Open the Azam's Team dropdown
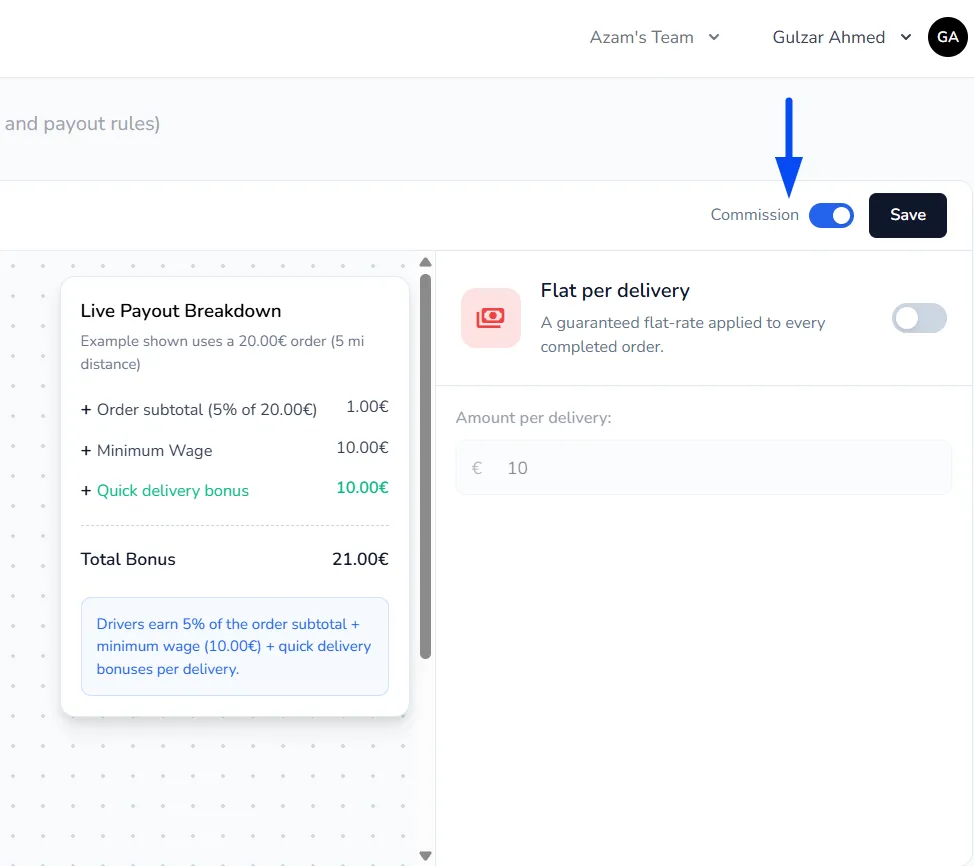This screenshot has width=974, height=866. tap(655, 37)
